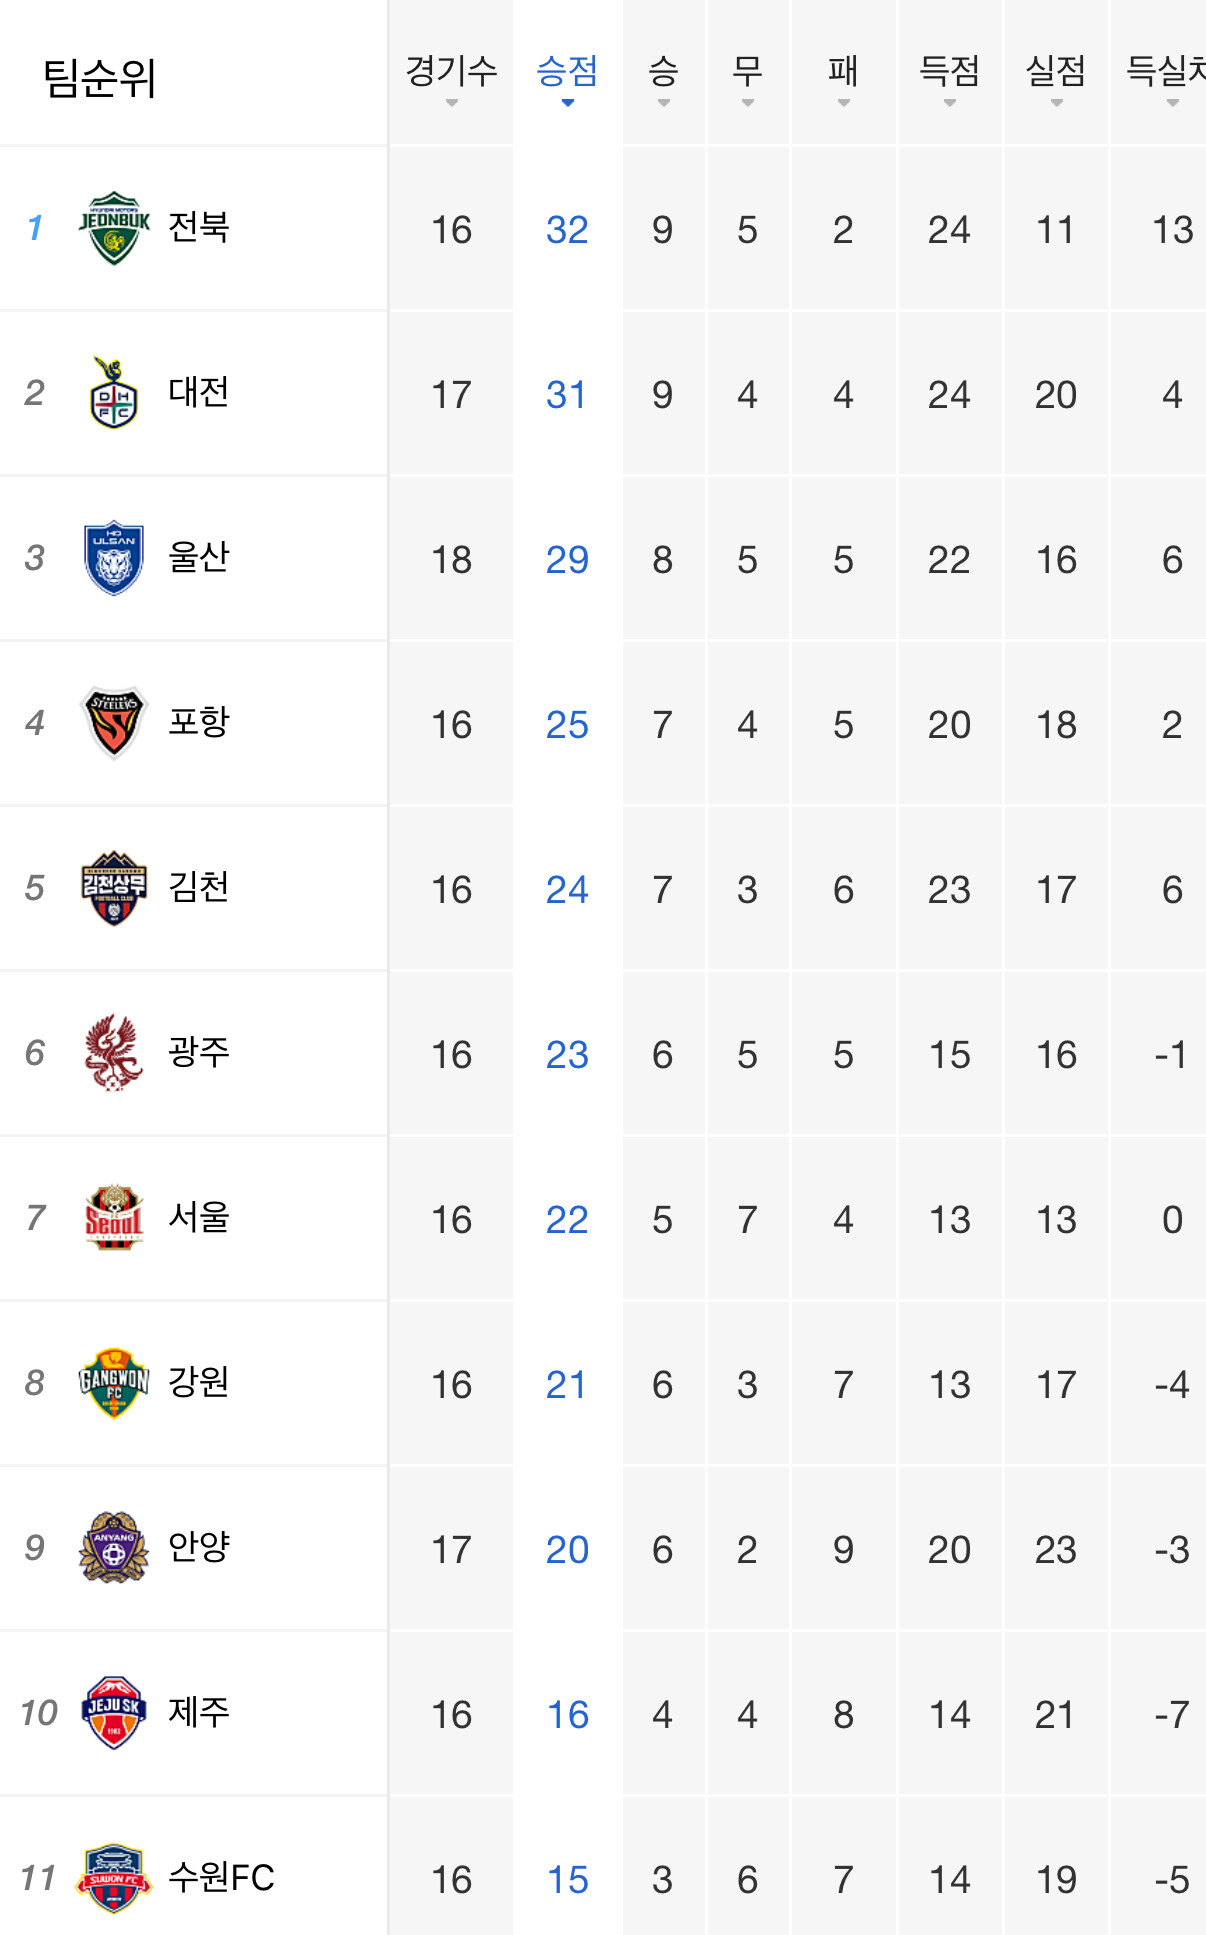This screenshot has width=1206, height=1935.
Task: Click the Jeonbuk team crest icon
Action: click(x=114, y=228)
